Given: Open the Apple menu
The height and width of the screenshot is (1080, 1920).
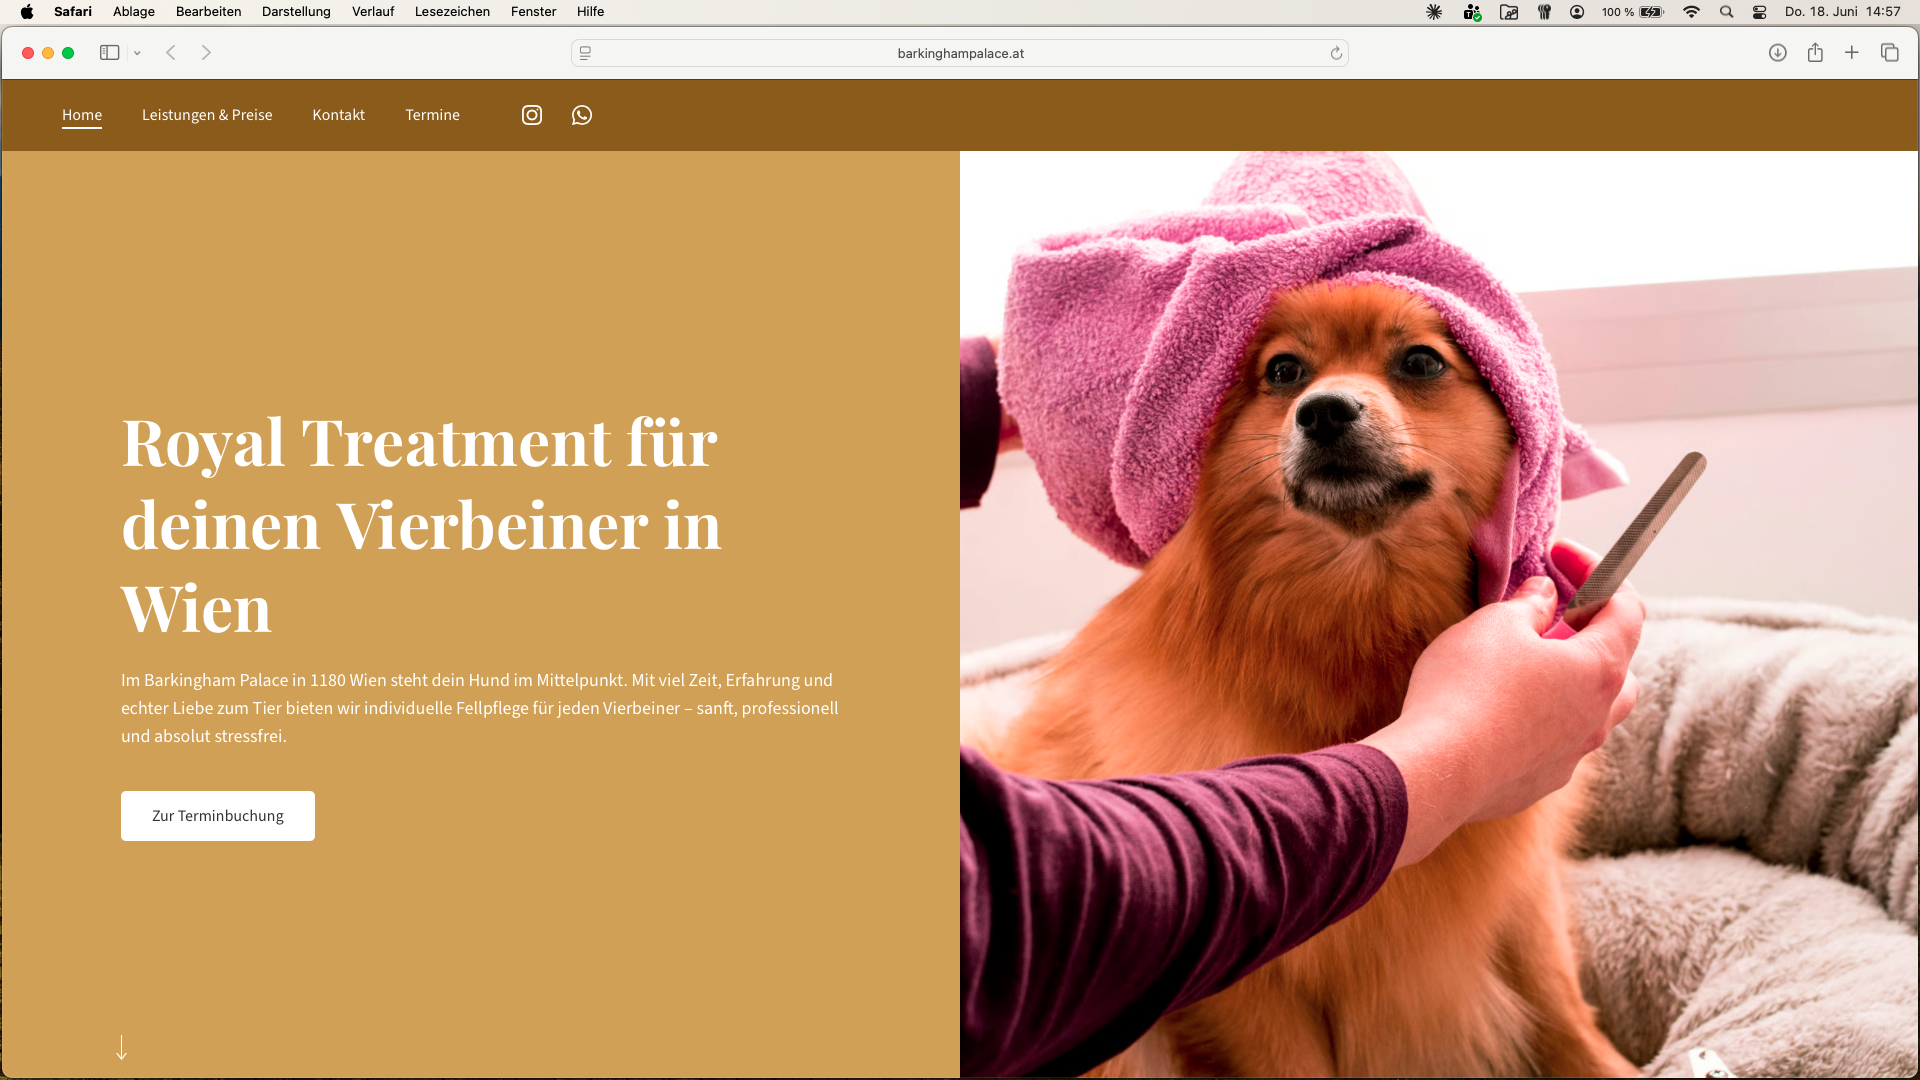Looking at the screenshot, I should (27, 12).
